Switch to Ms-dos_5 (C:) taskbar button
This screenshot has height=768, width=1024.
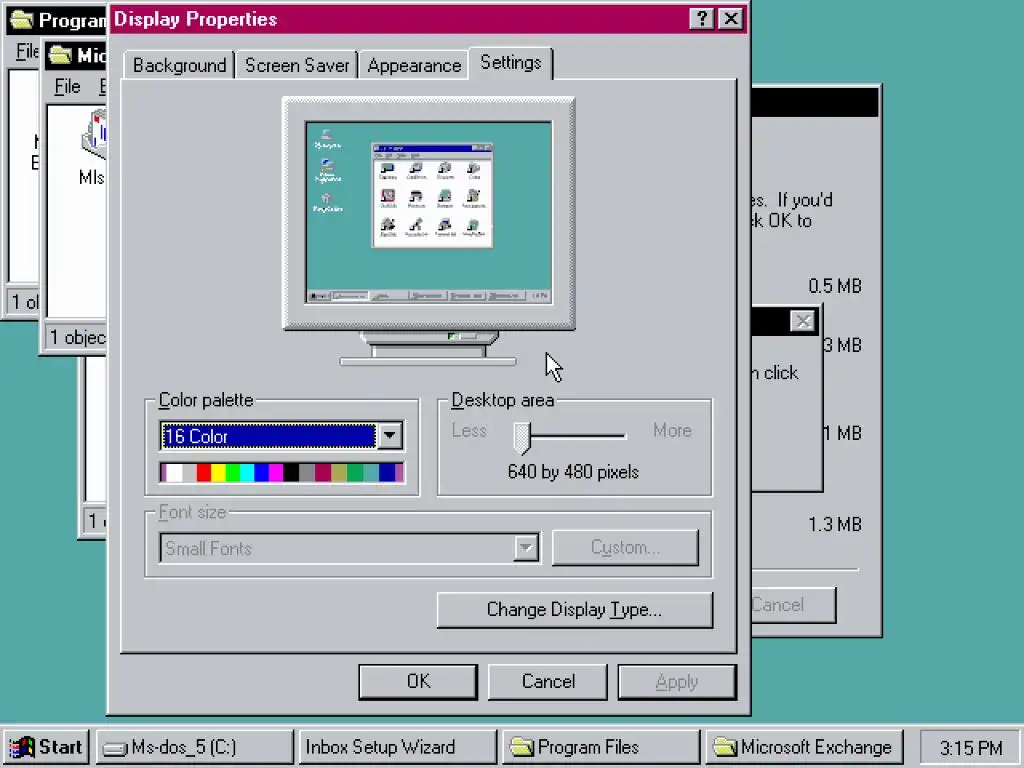tap(195, 747)
